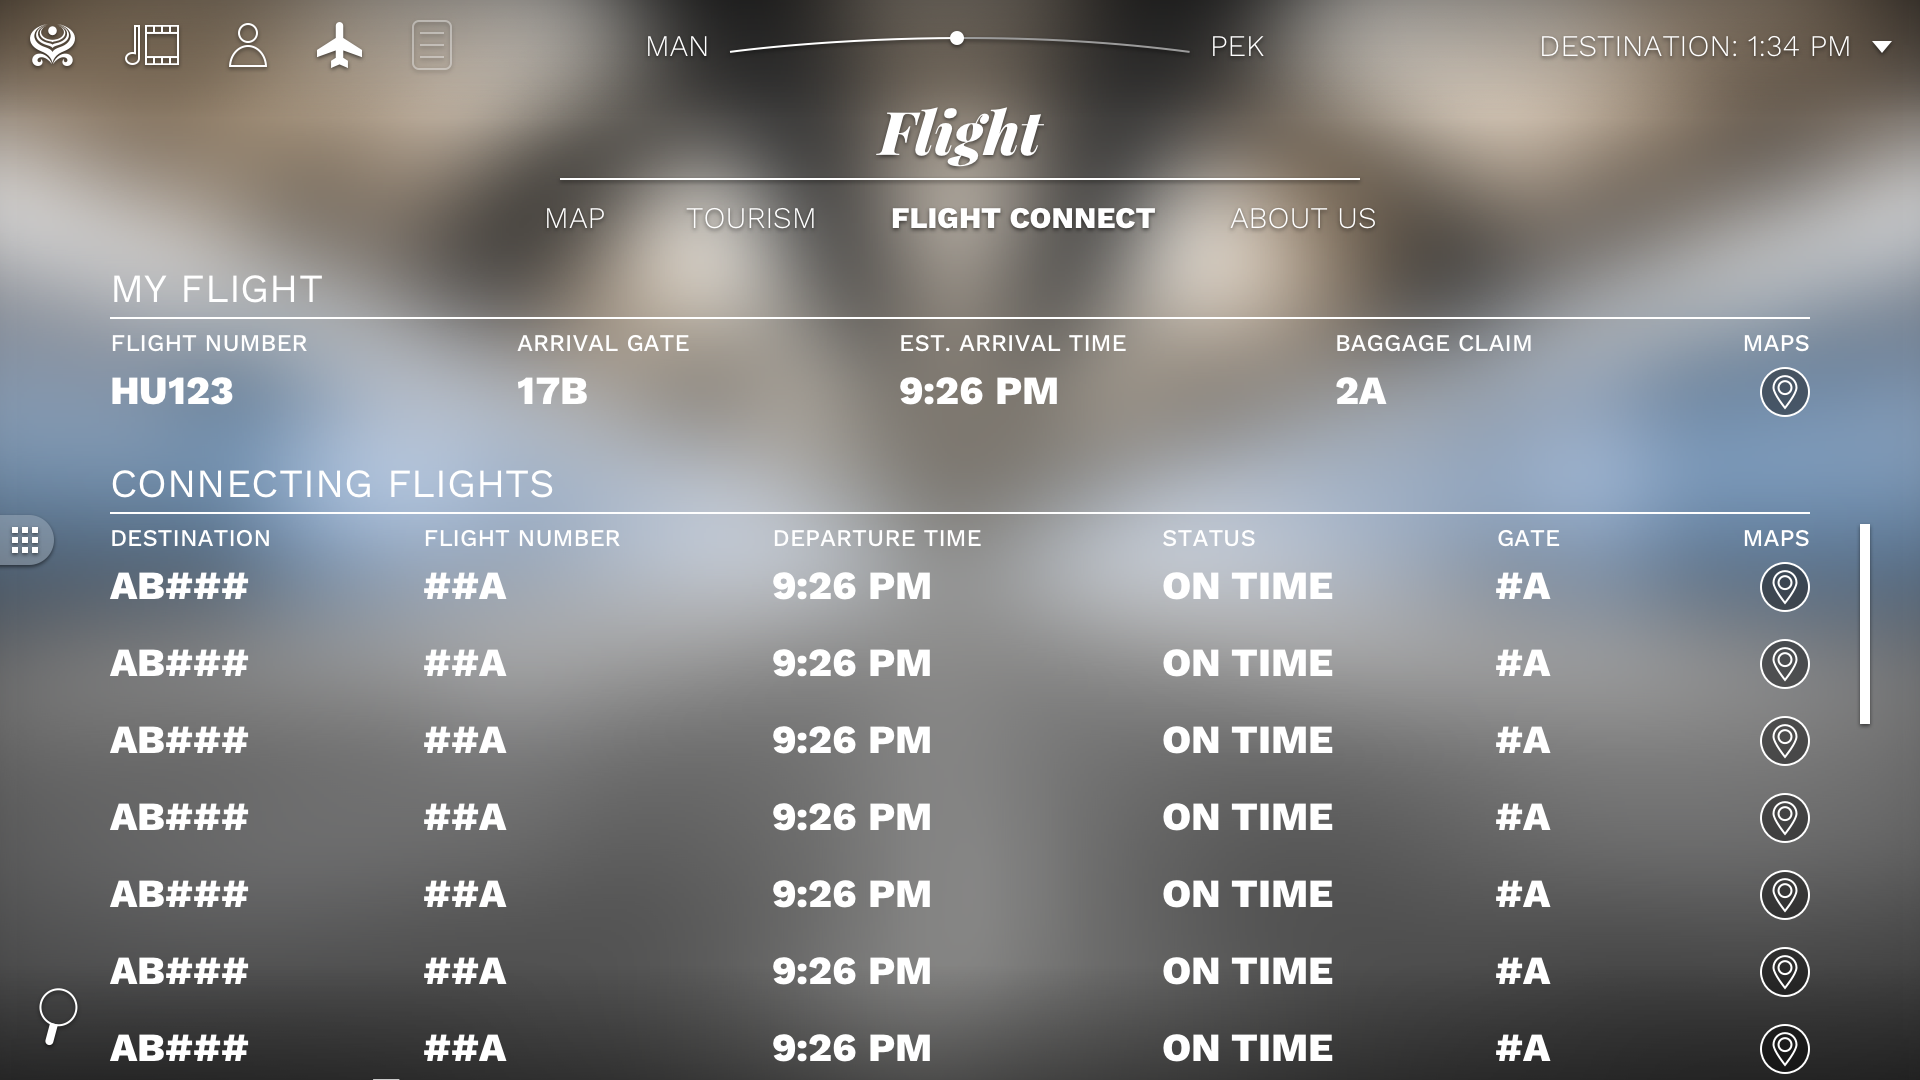The height and width of the screenshot is (1080, 1920).
Task: Open the passenger profile icon
Action: coord(247,44)
